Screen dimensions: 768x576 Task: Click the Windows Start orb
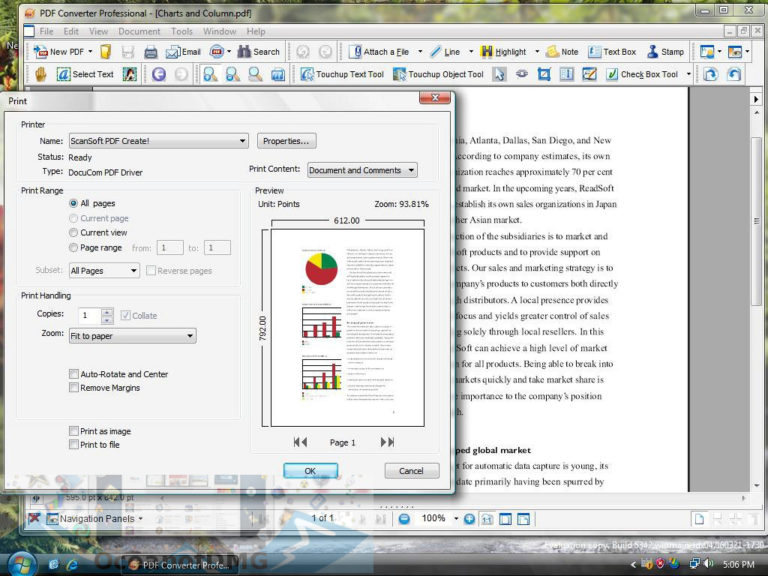pos(22,564)
